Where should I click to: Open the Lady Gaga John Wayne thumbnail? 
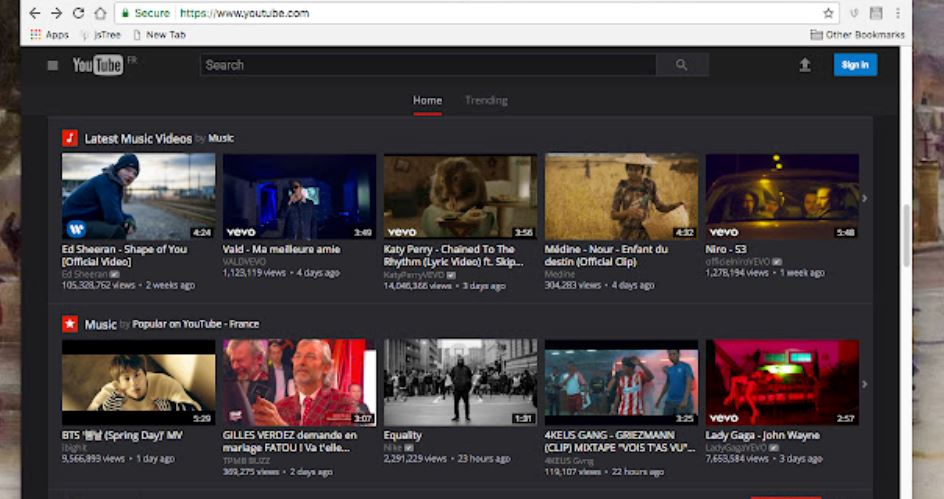point(782,382)
